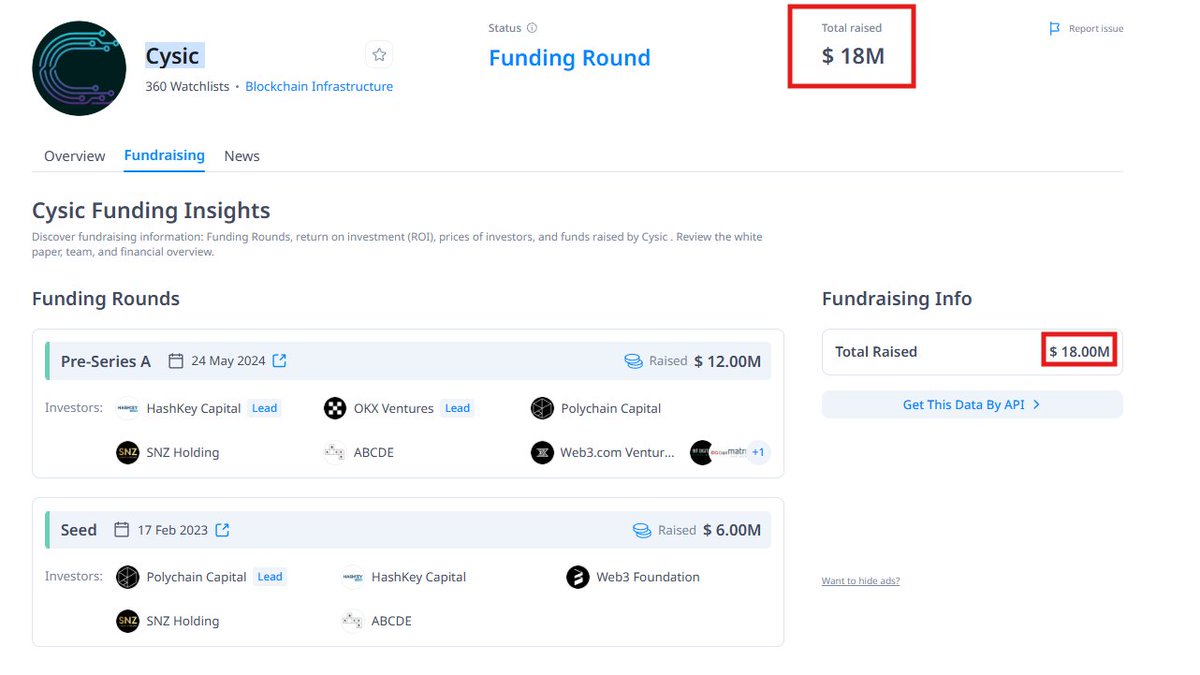Open Polychain Capital name in Pre-Series A

(x=611, y=408)
